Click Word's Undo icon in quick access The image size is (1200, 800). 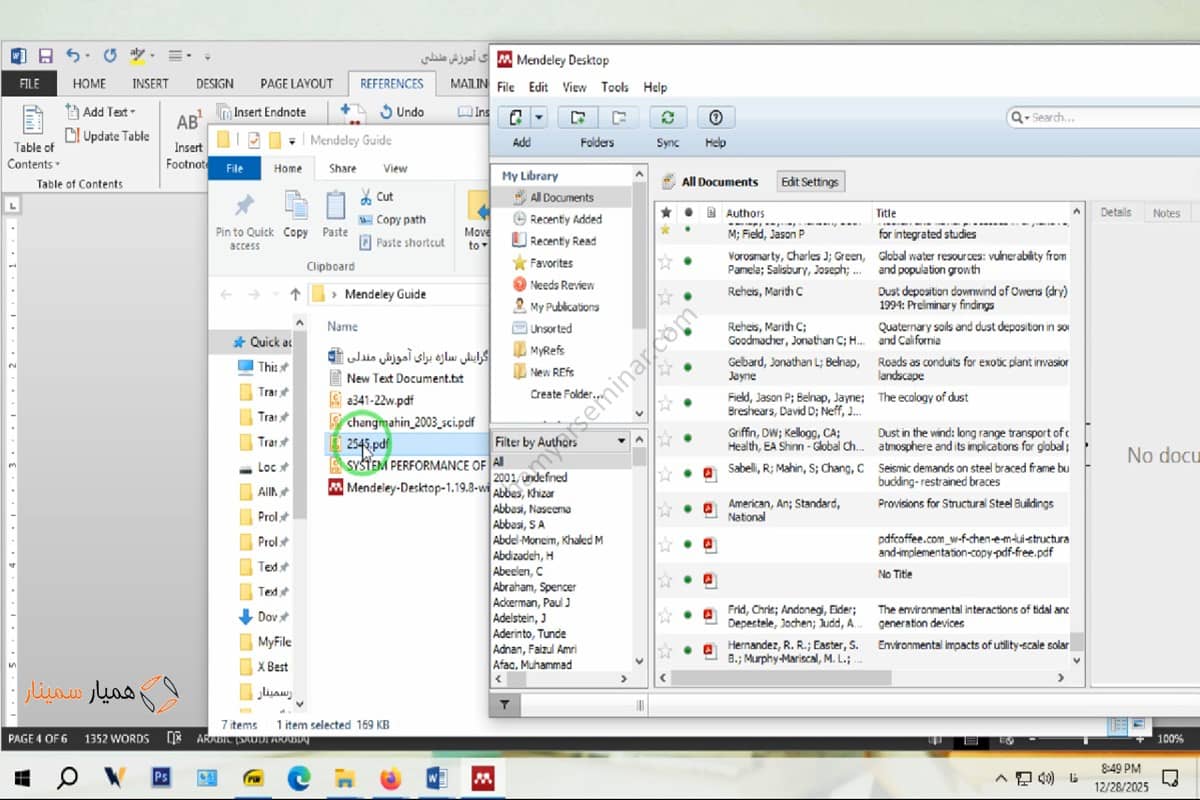pyautogui.click(x=73, y=56)
